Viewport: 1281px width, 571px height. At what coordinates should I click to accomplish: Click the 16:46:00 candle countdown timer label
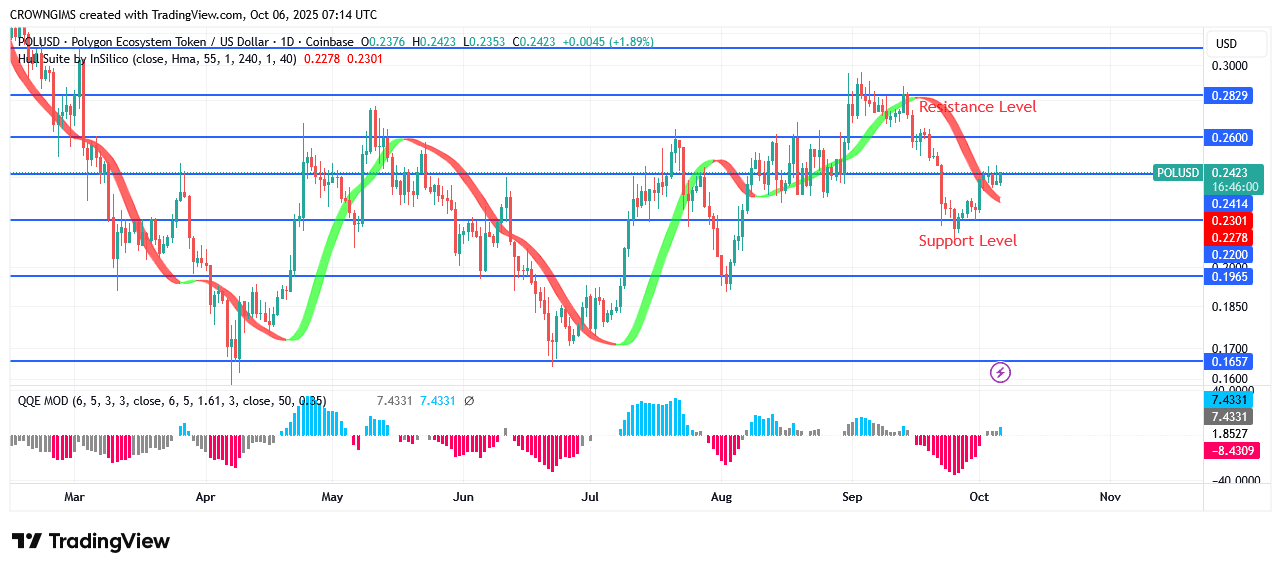point(1235,187)
